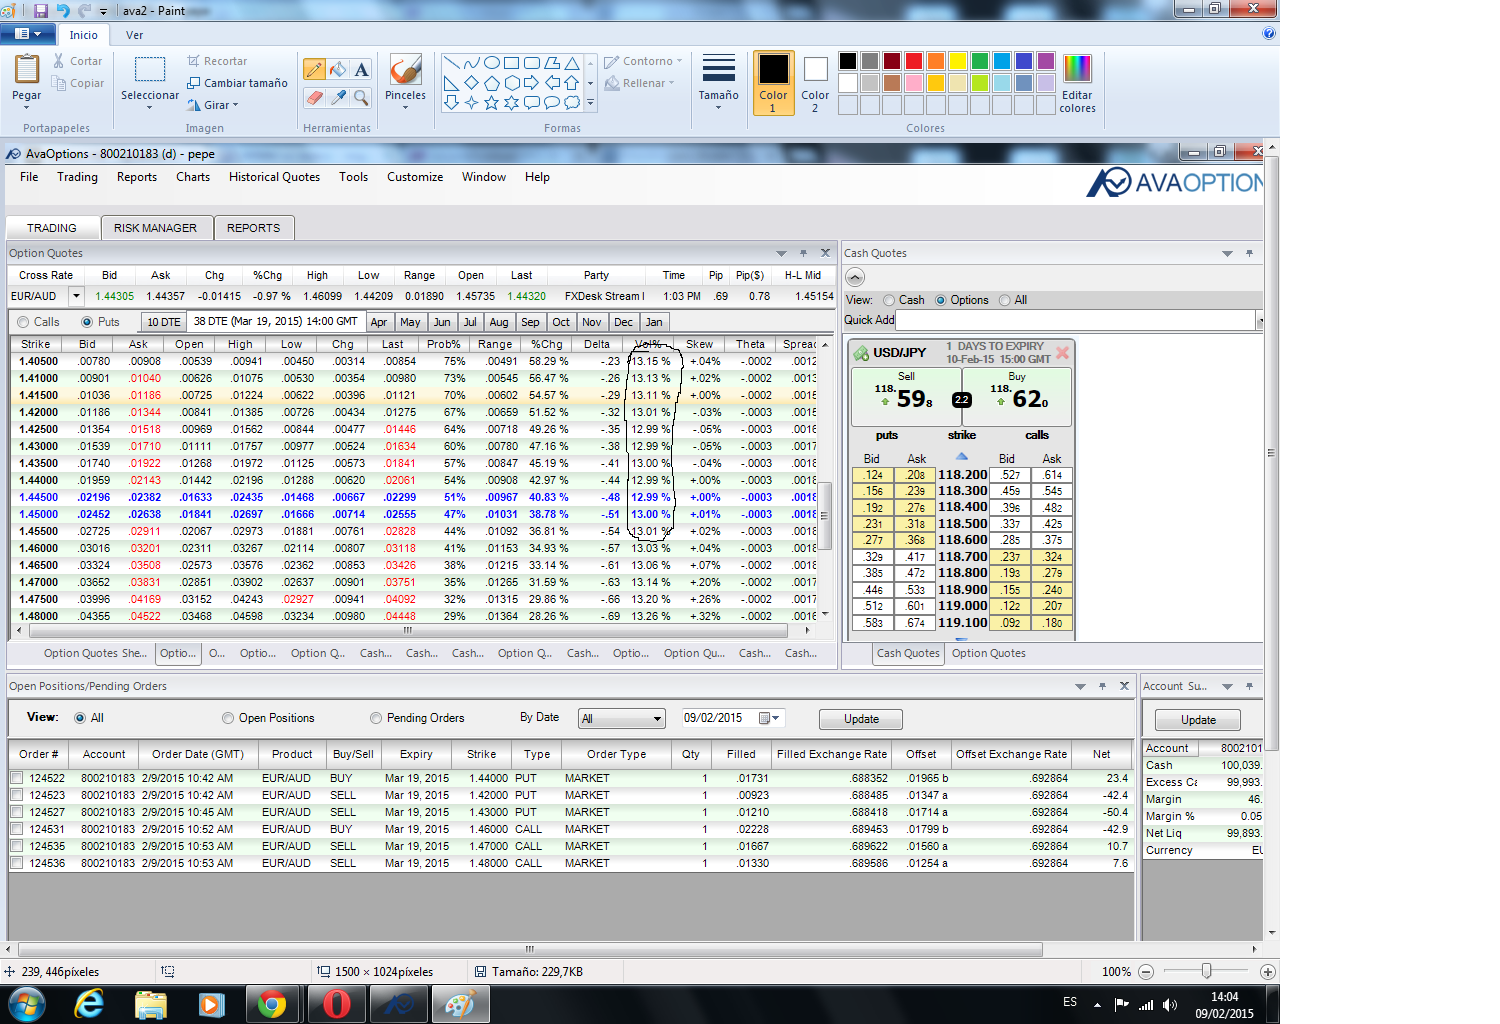1500x1024 pixels.
Task: Click the Quick Add input field
Action: tap(1075, 320)
